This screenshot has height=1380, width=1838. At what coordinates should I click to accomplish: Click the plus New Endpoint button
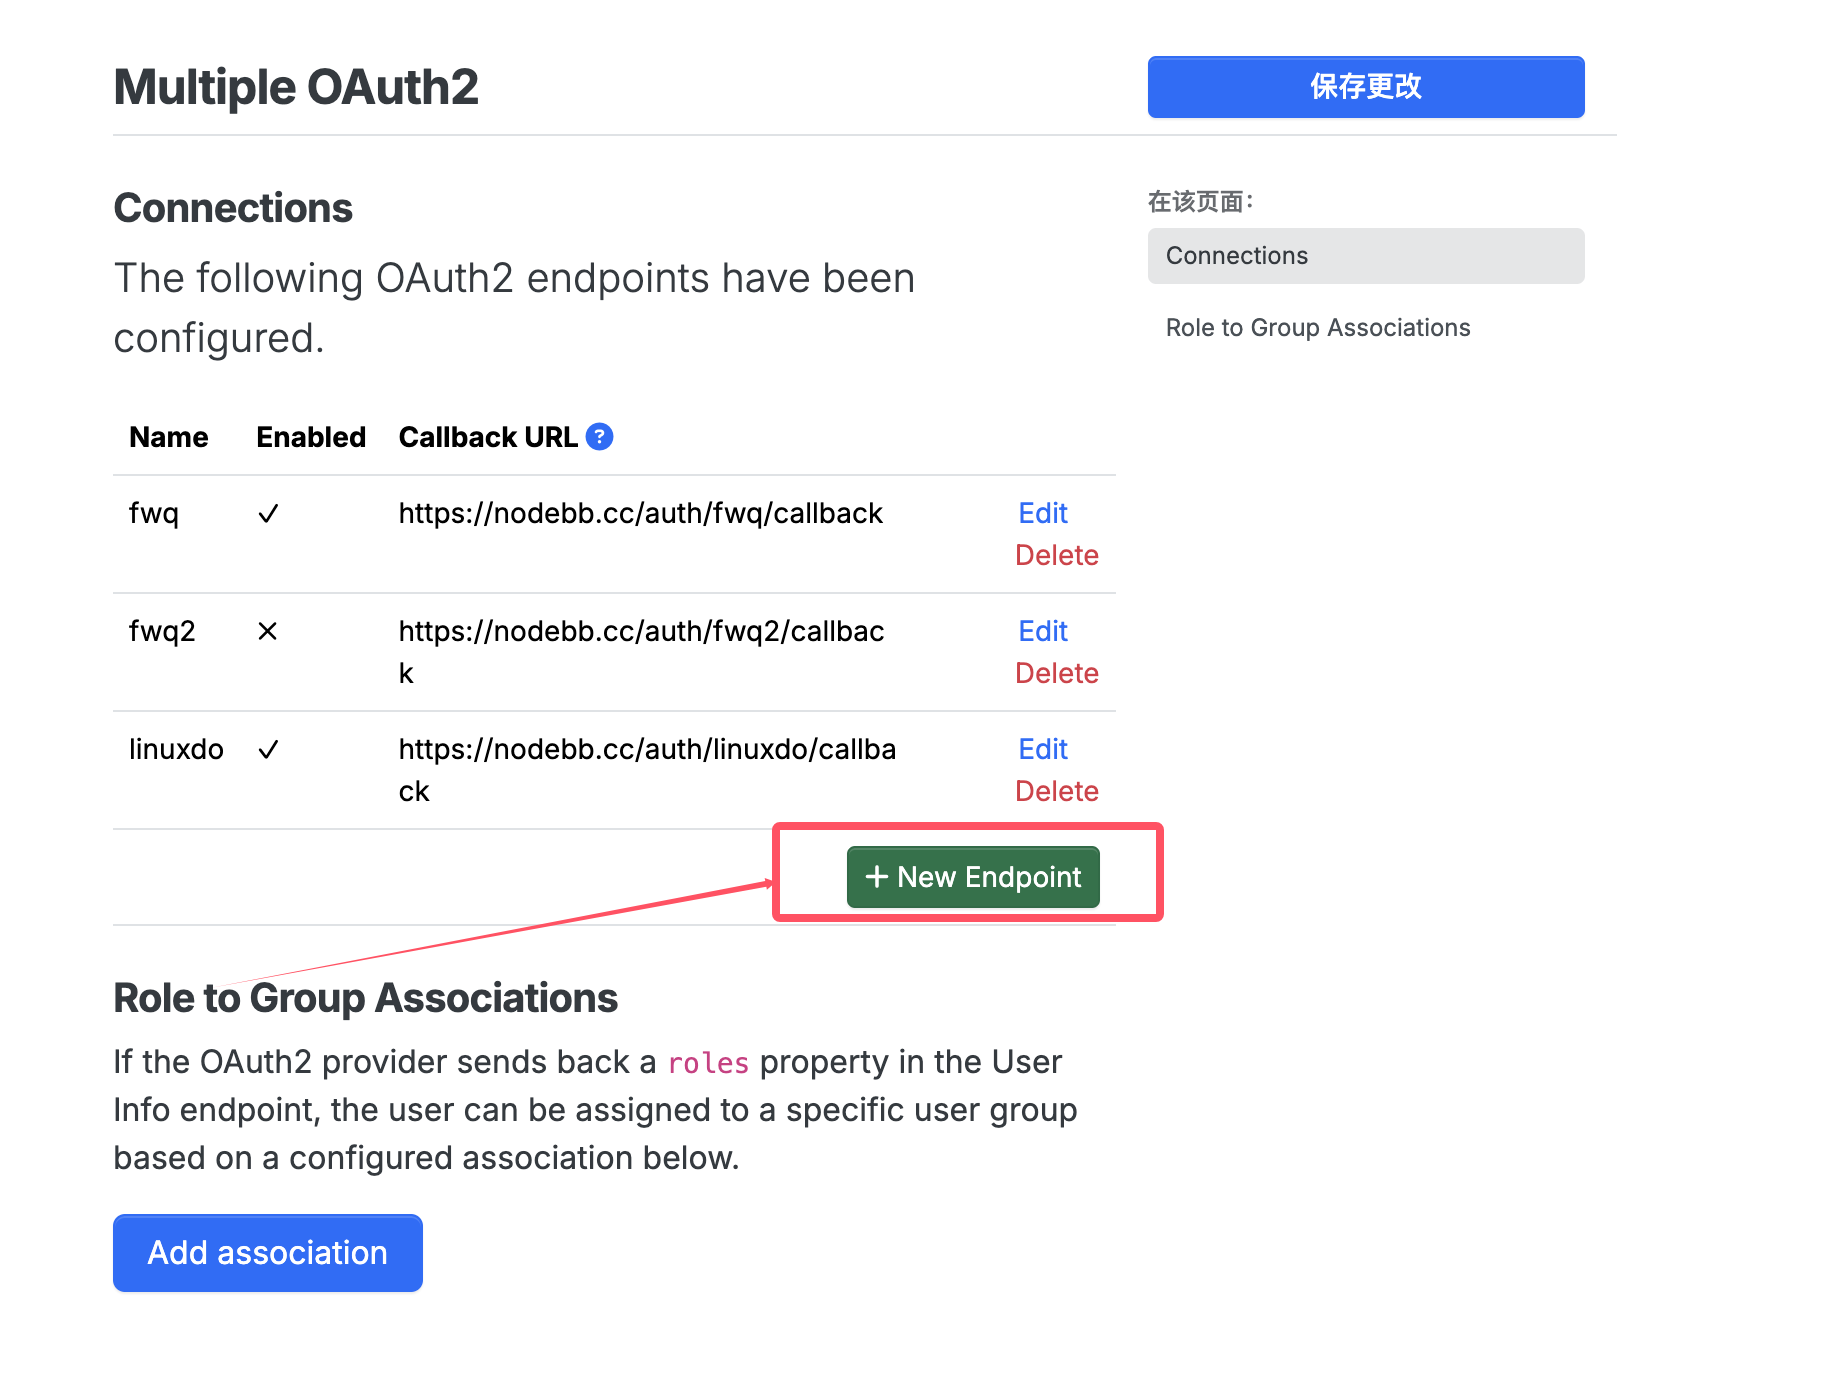pos(973,877)
